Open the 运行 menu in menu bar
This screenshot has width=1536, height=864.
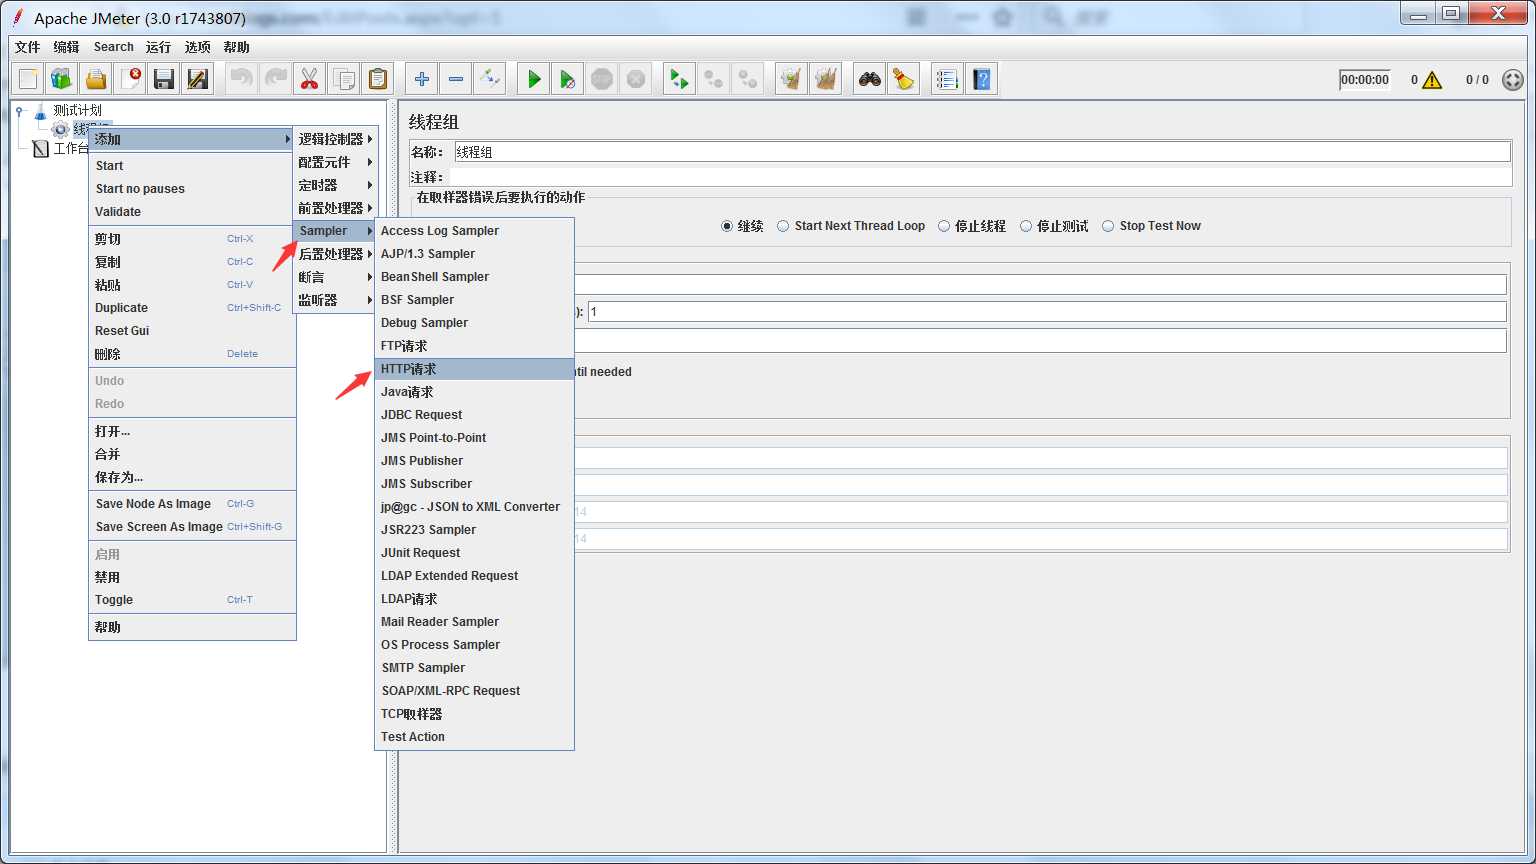click(x=158, y=47)
